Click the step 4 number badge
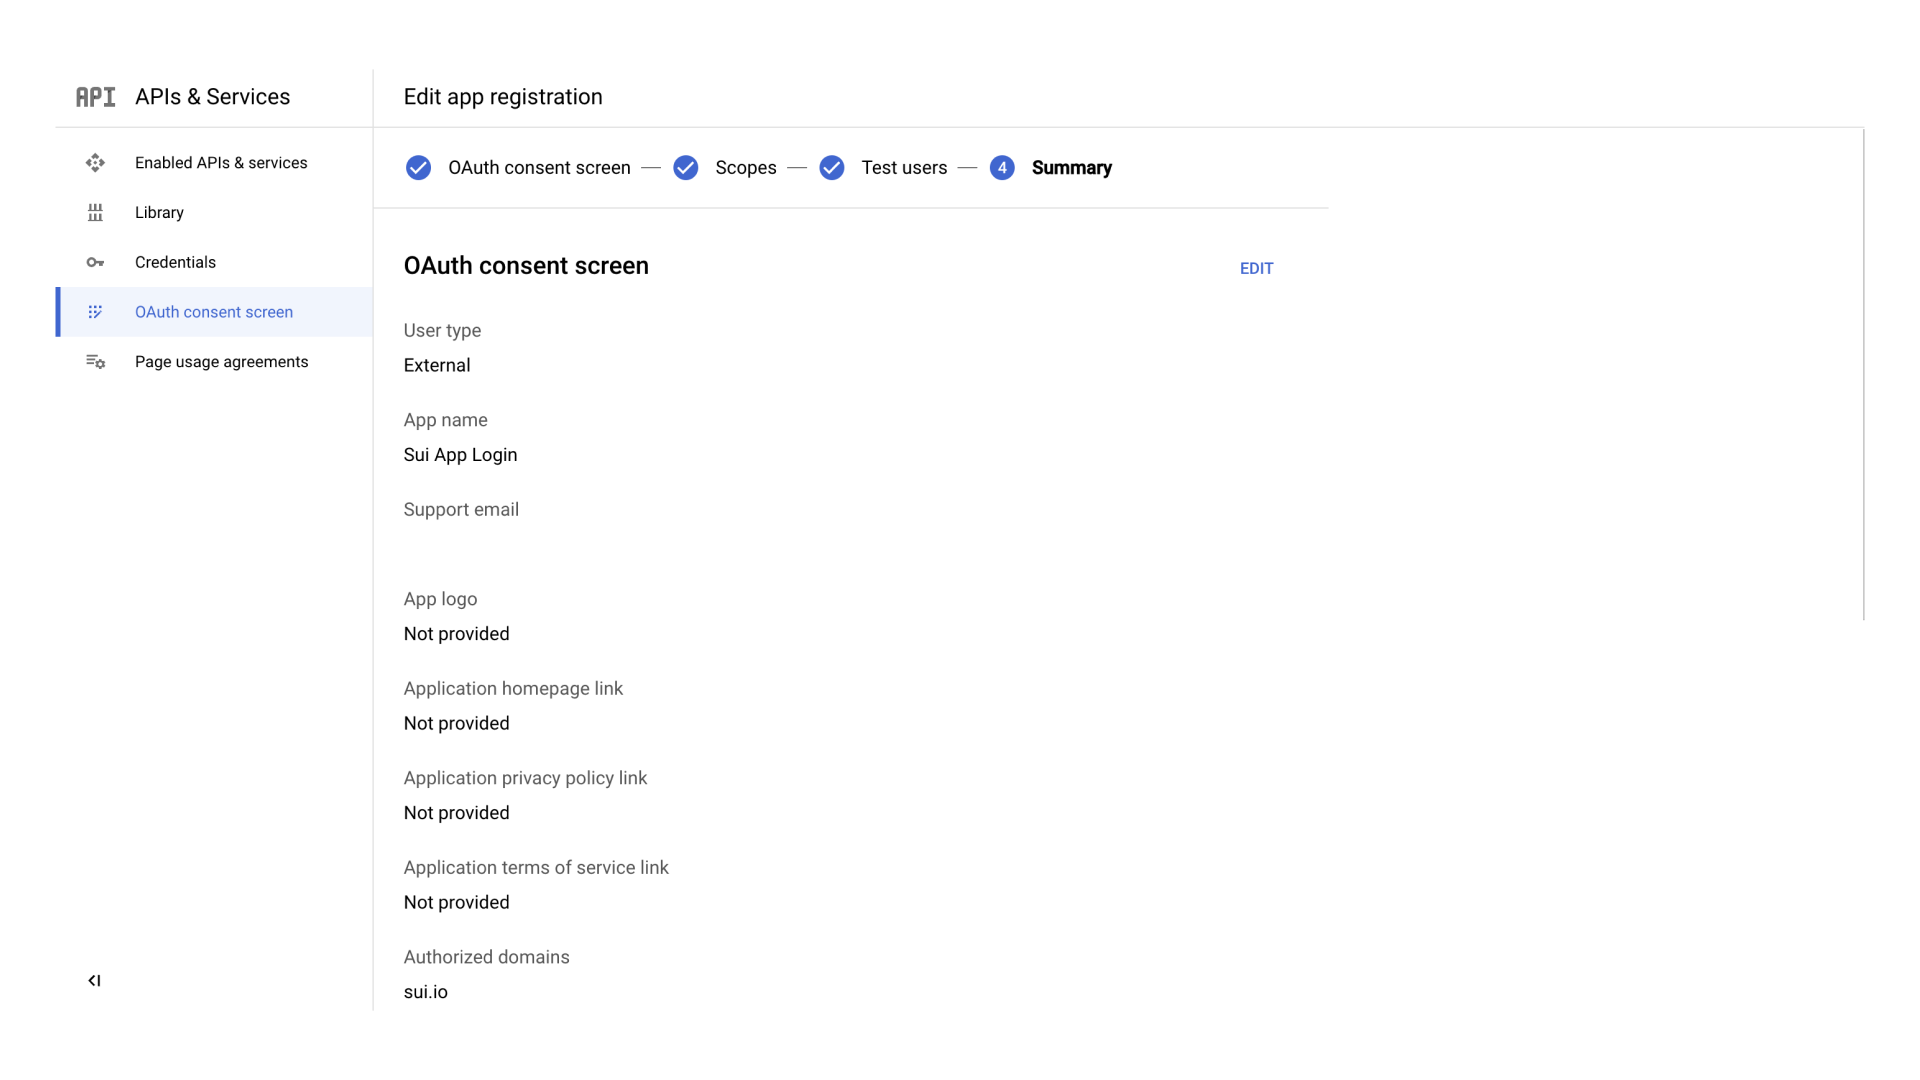Screen dimensions: 1920x1080 1002,168
